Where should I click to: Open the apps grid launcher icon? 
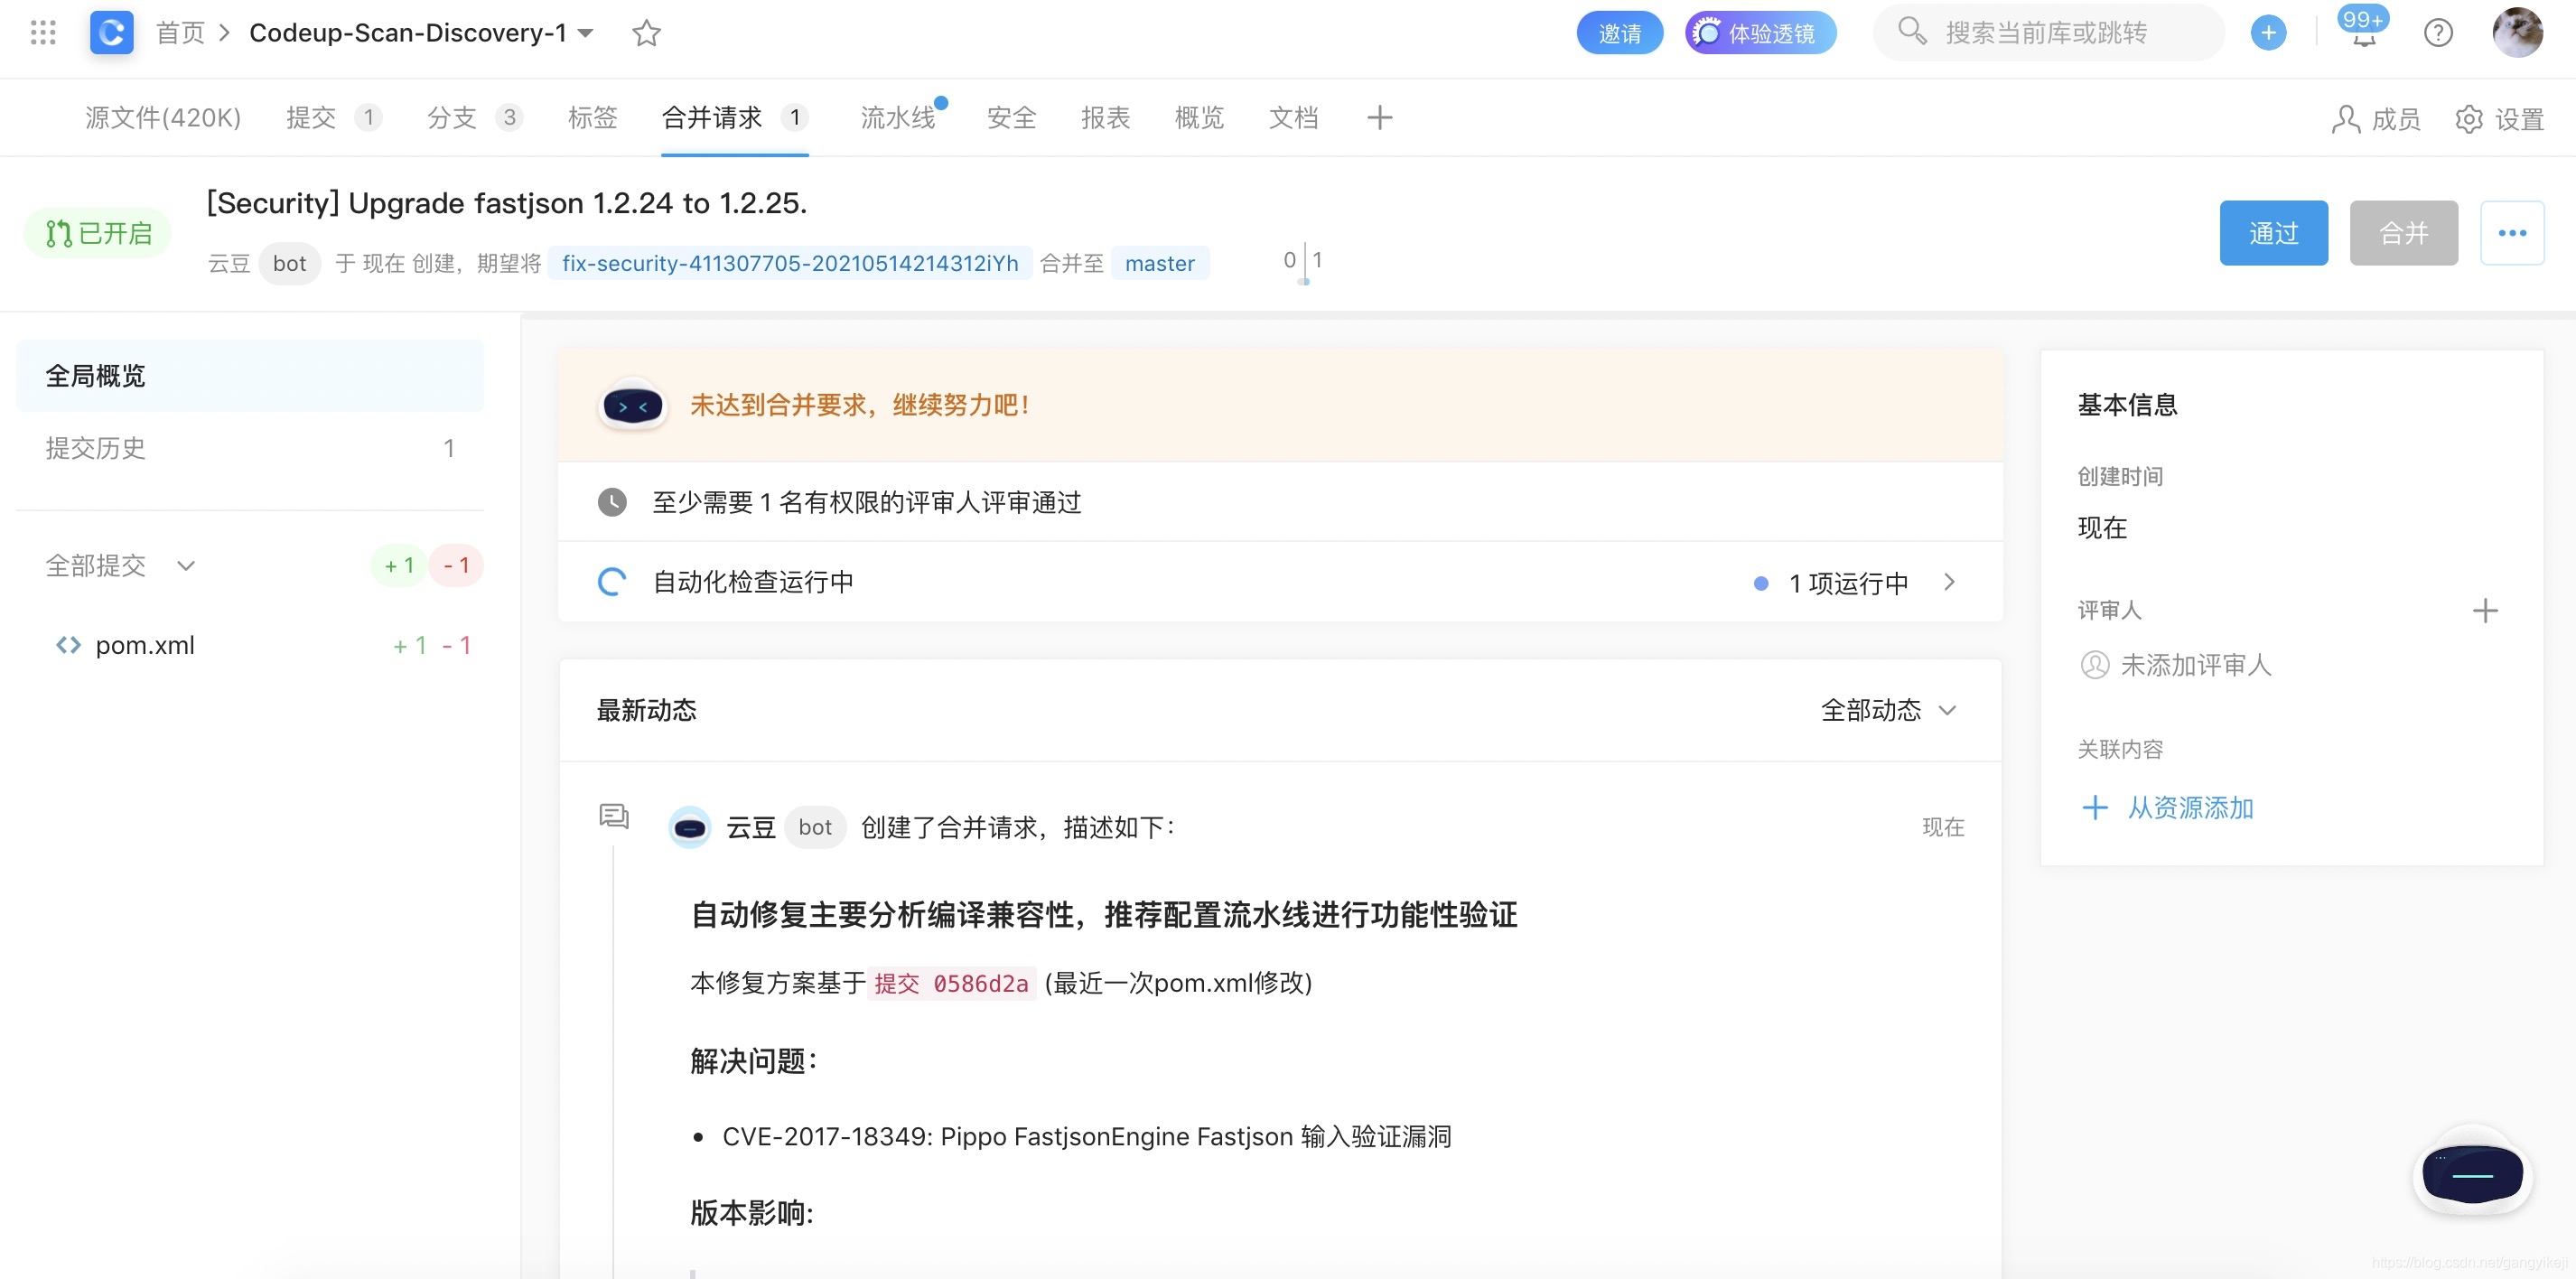(42, 32)
